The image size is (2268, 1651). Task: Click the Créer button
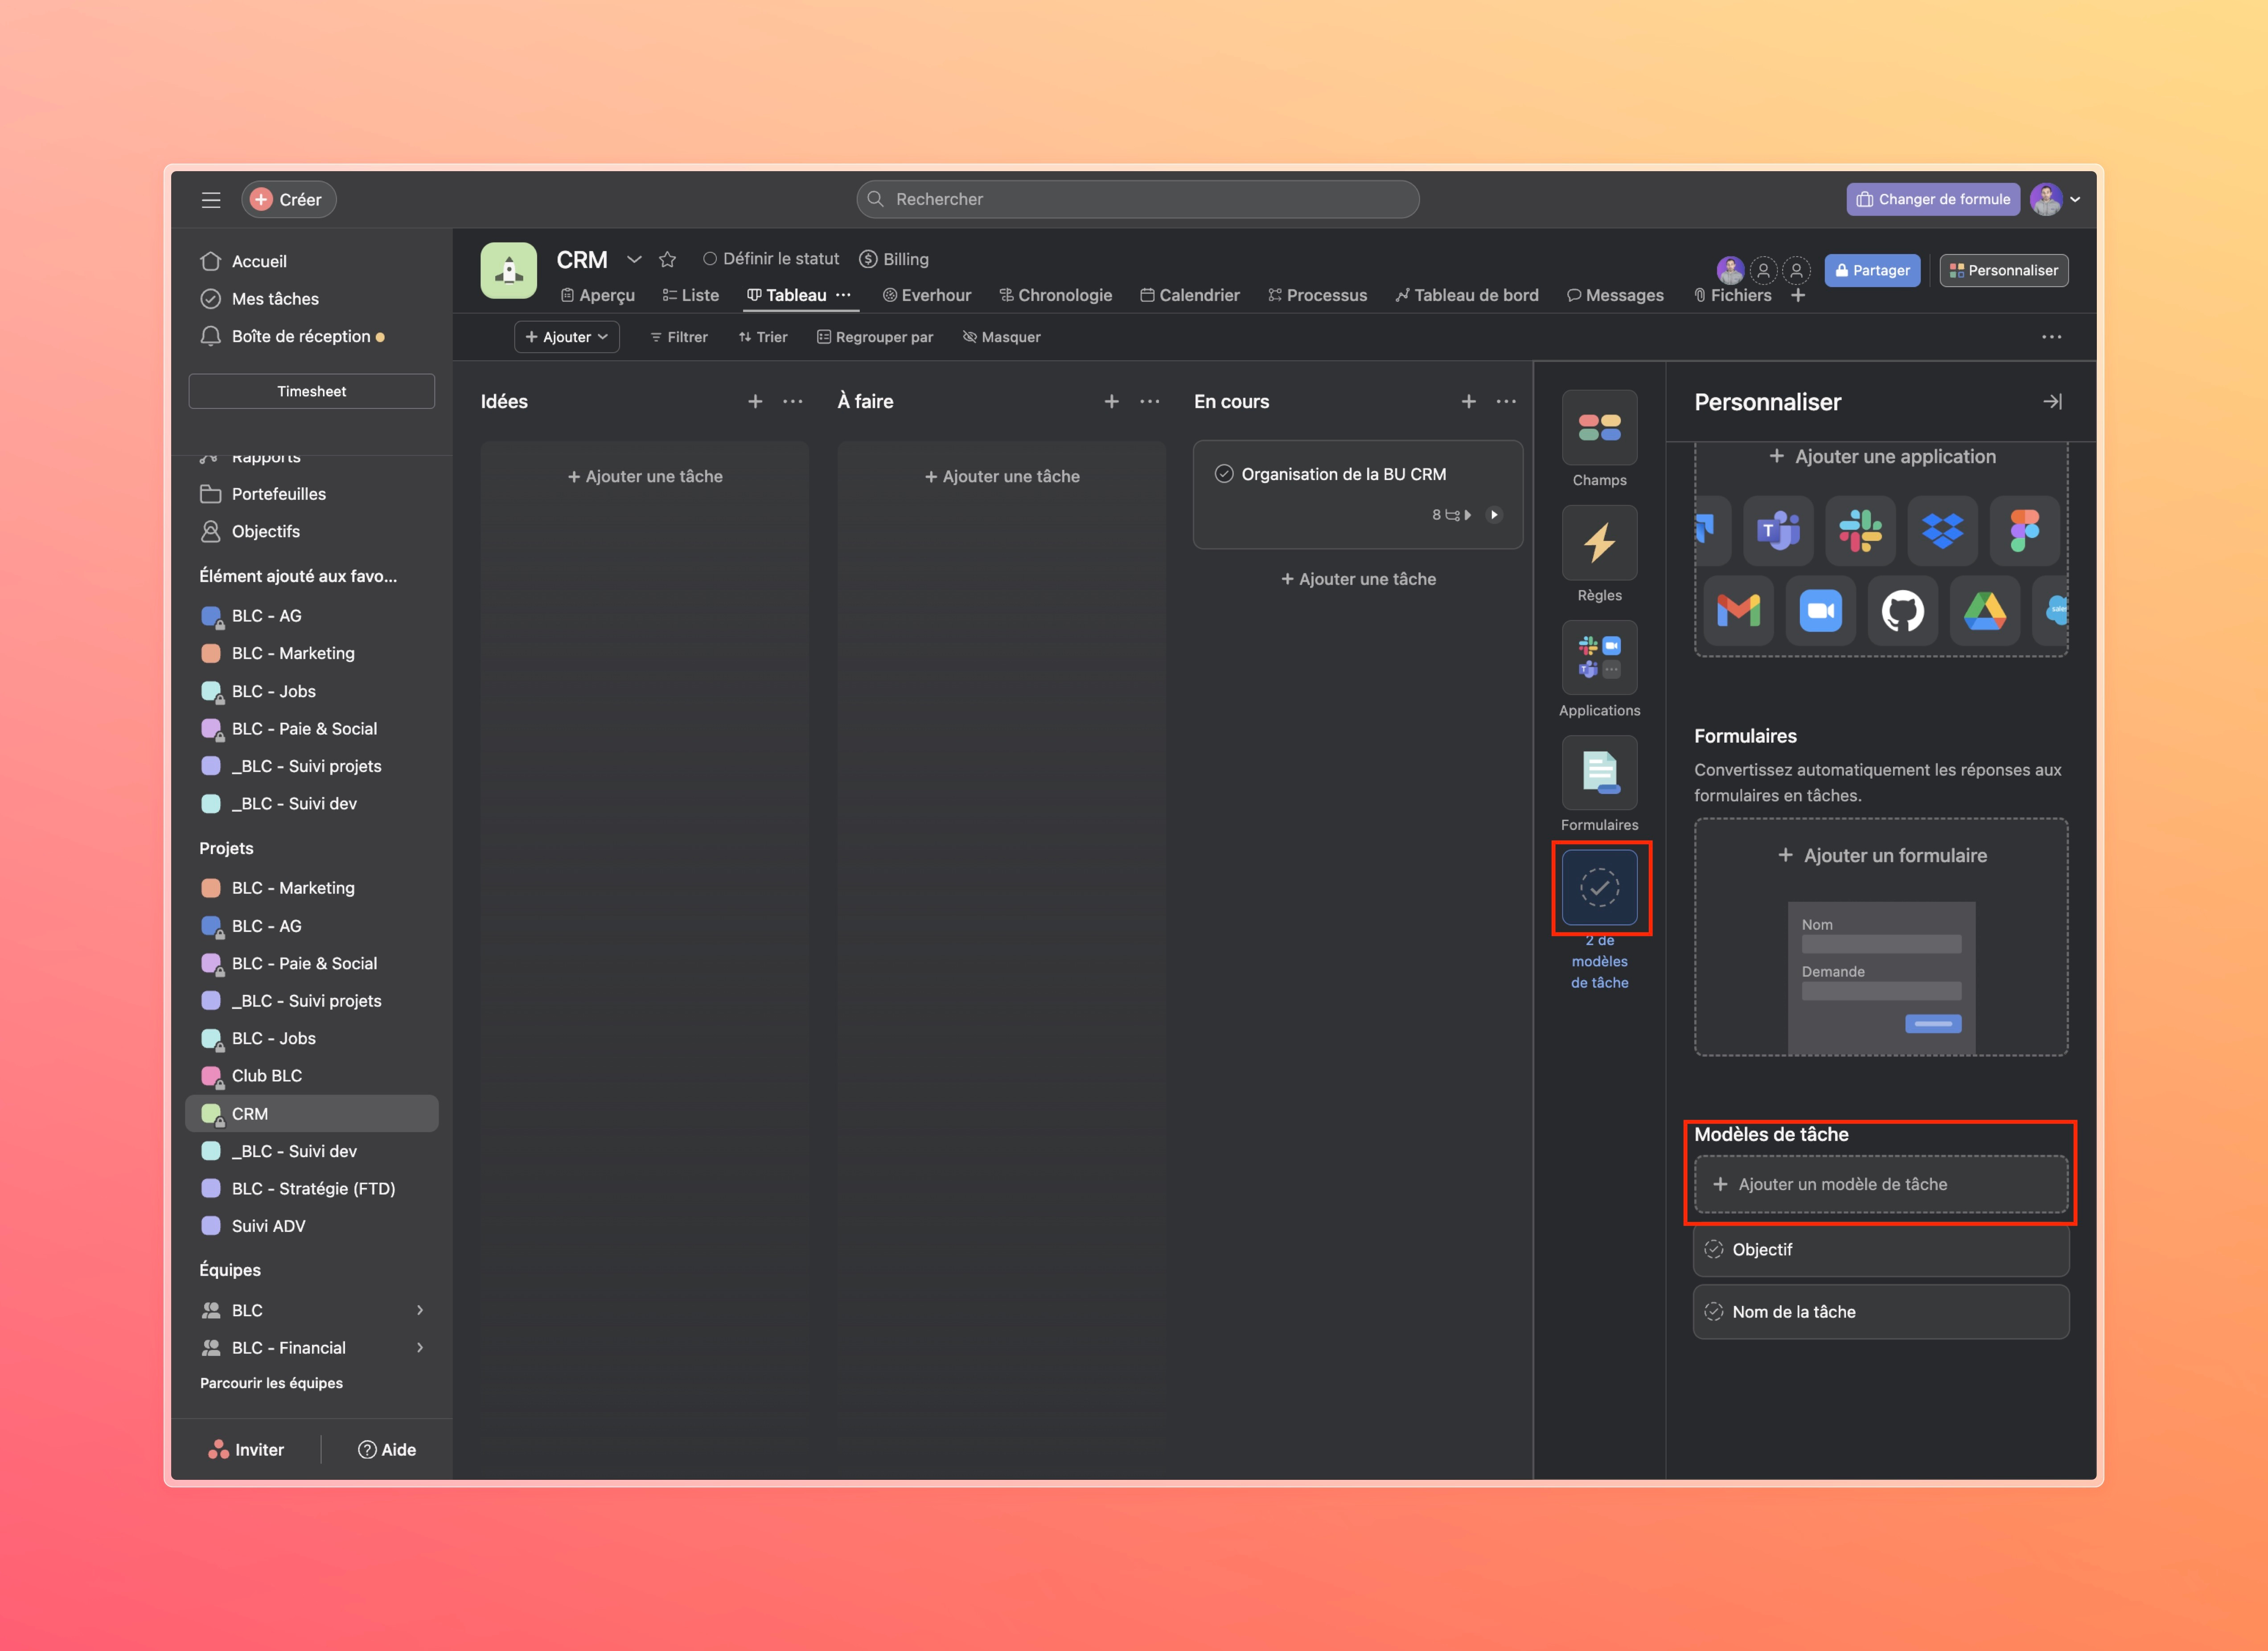coord(288,200)
